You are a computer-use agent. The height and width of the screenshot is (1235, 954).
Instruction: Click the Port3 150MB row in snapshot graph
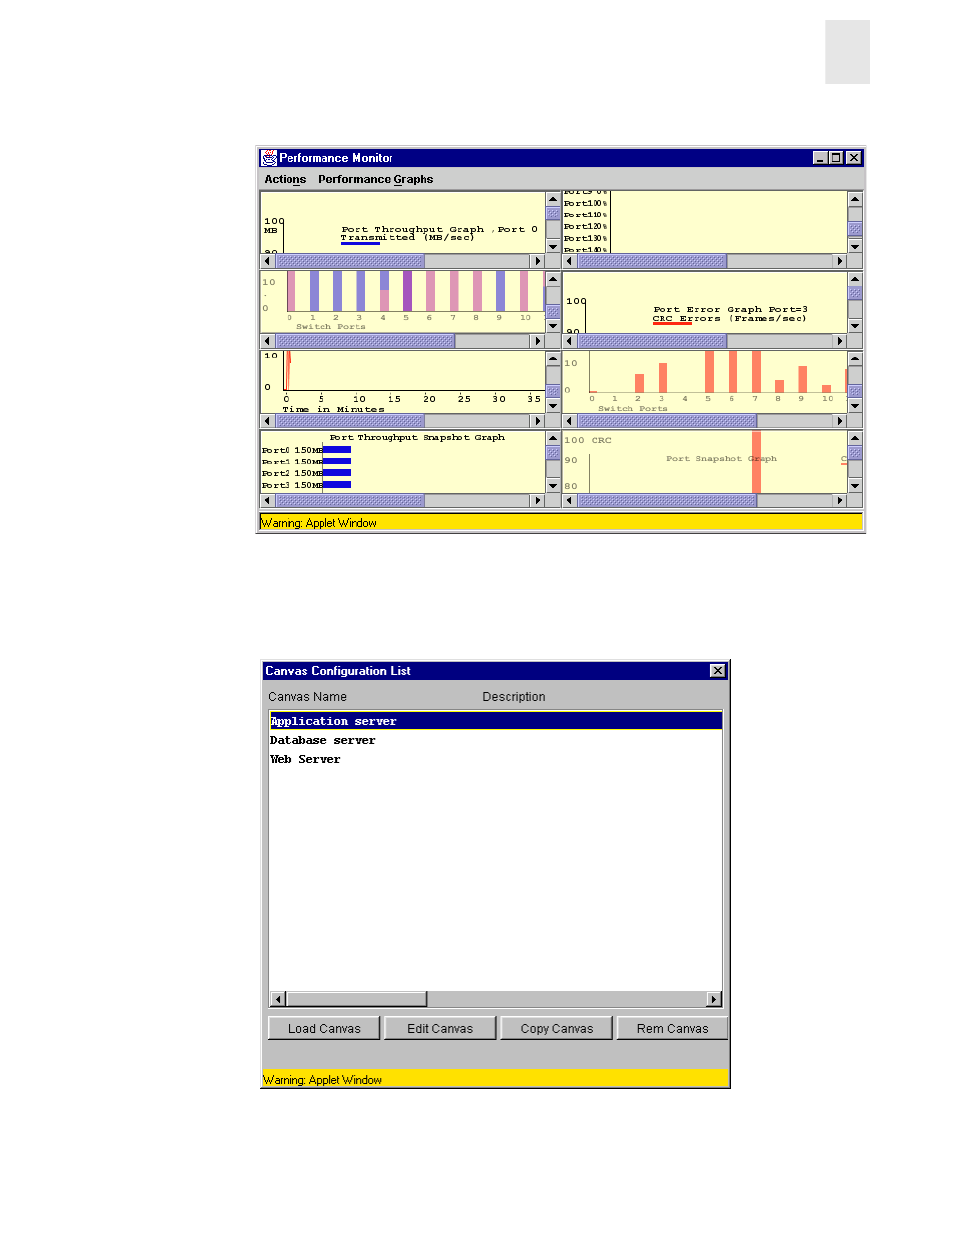[306, 485]
